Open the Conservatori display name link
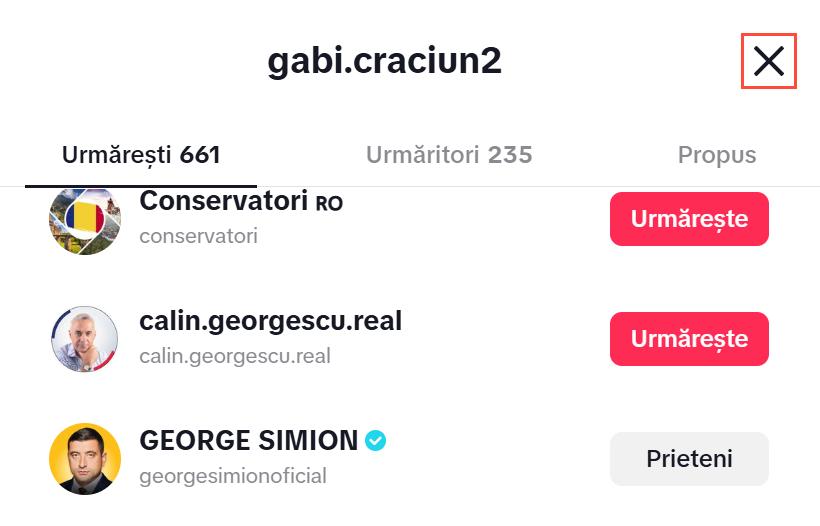Viewport: 820px width, 526px height. click(x=223, y=201)
